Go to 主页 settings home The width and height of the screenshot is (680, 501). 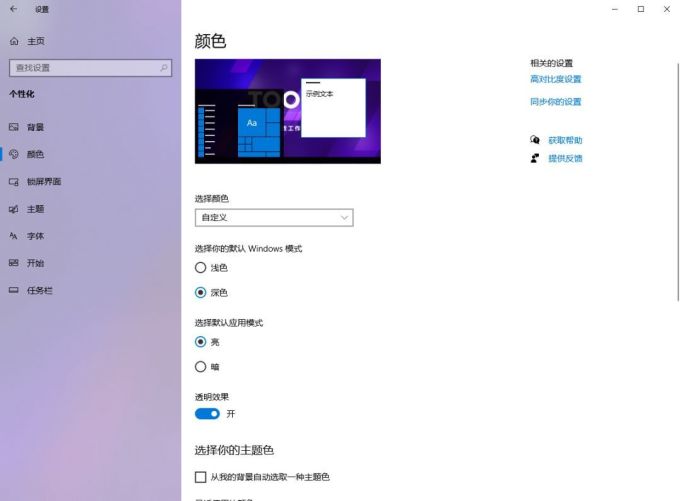coord(36,41)
